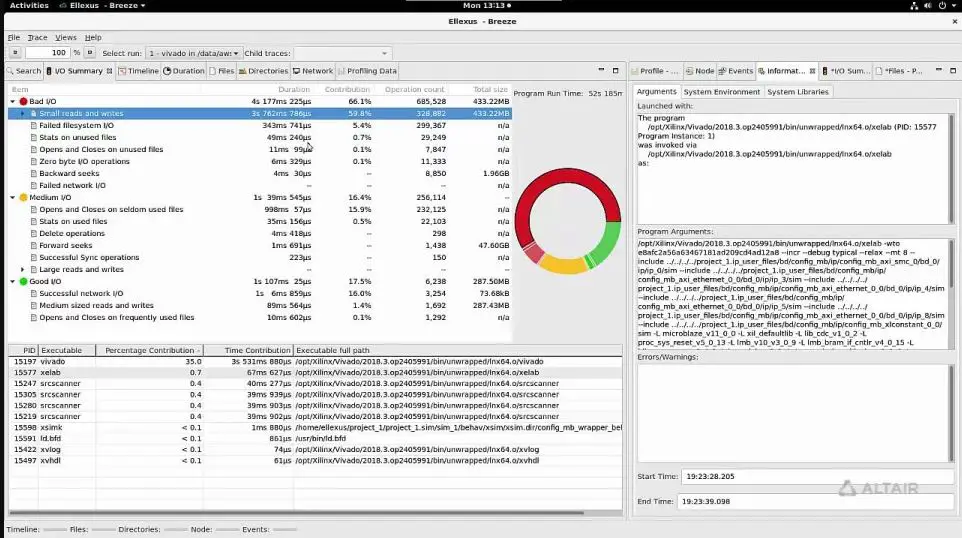The image size is (962, 538).
Task: Minimize the right Information panel view
Action: click(939, 71)
